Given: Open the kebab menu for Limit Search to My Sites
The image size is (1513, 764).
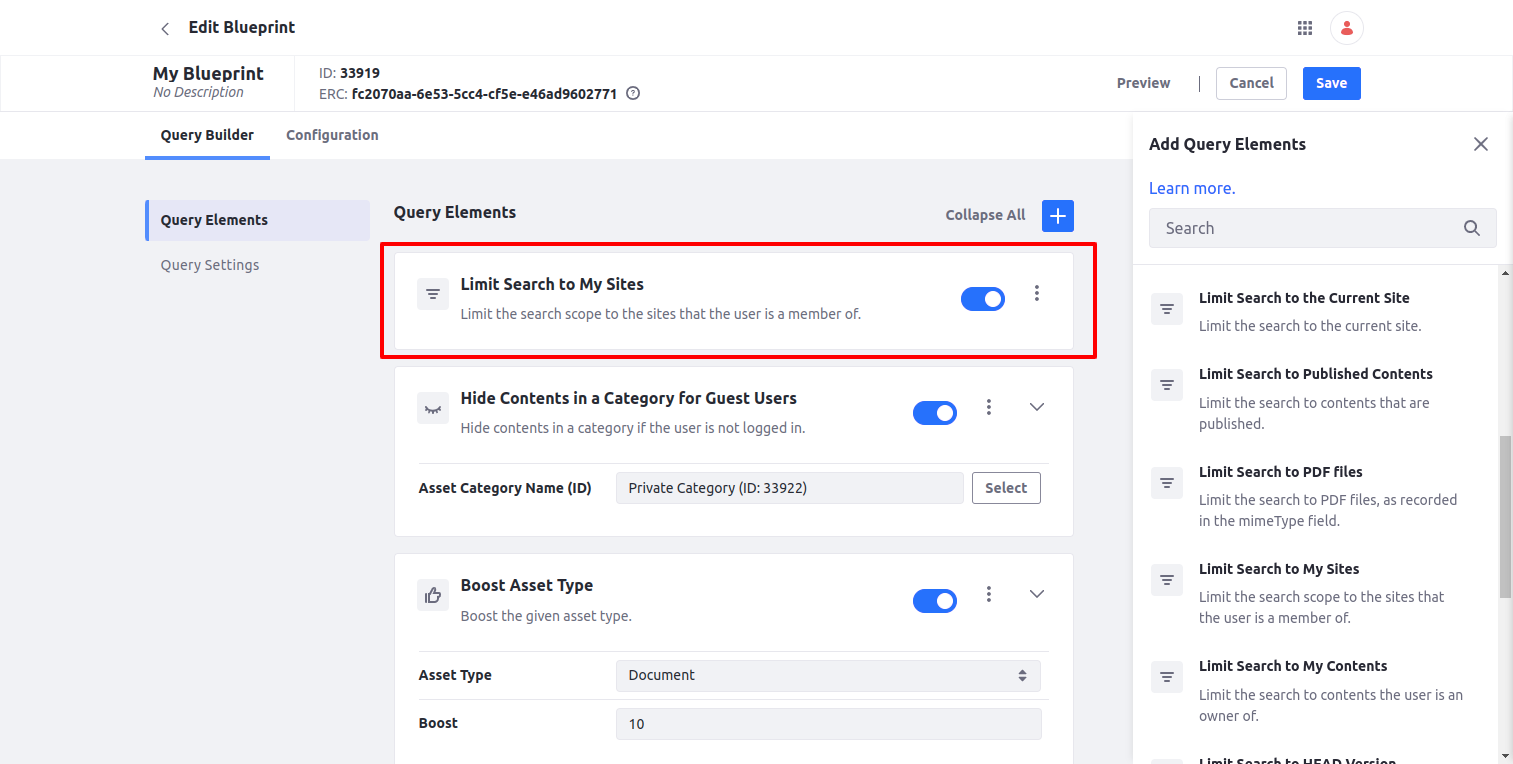Looking at the screenshot, I should [x=1037, y=293].
